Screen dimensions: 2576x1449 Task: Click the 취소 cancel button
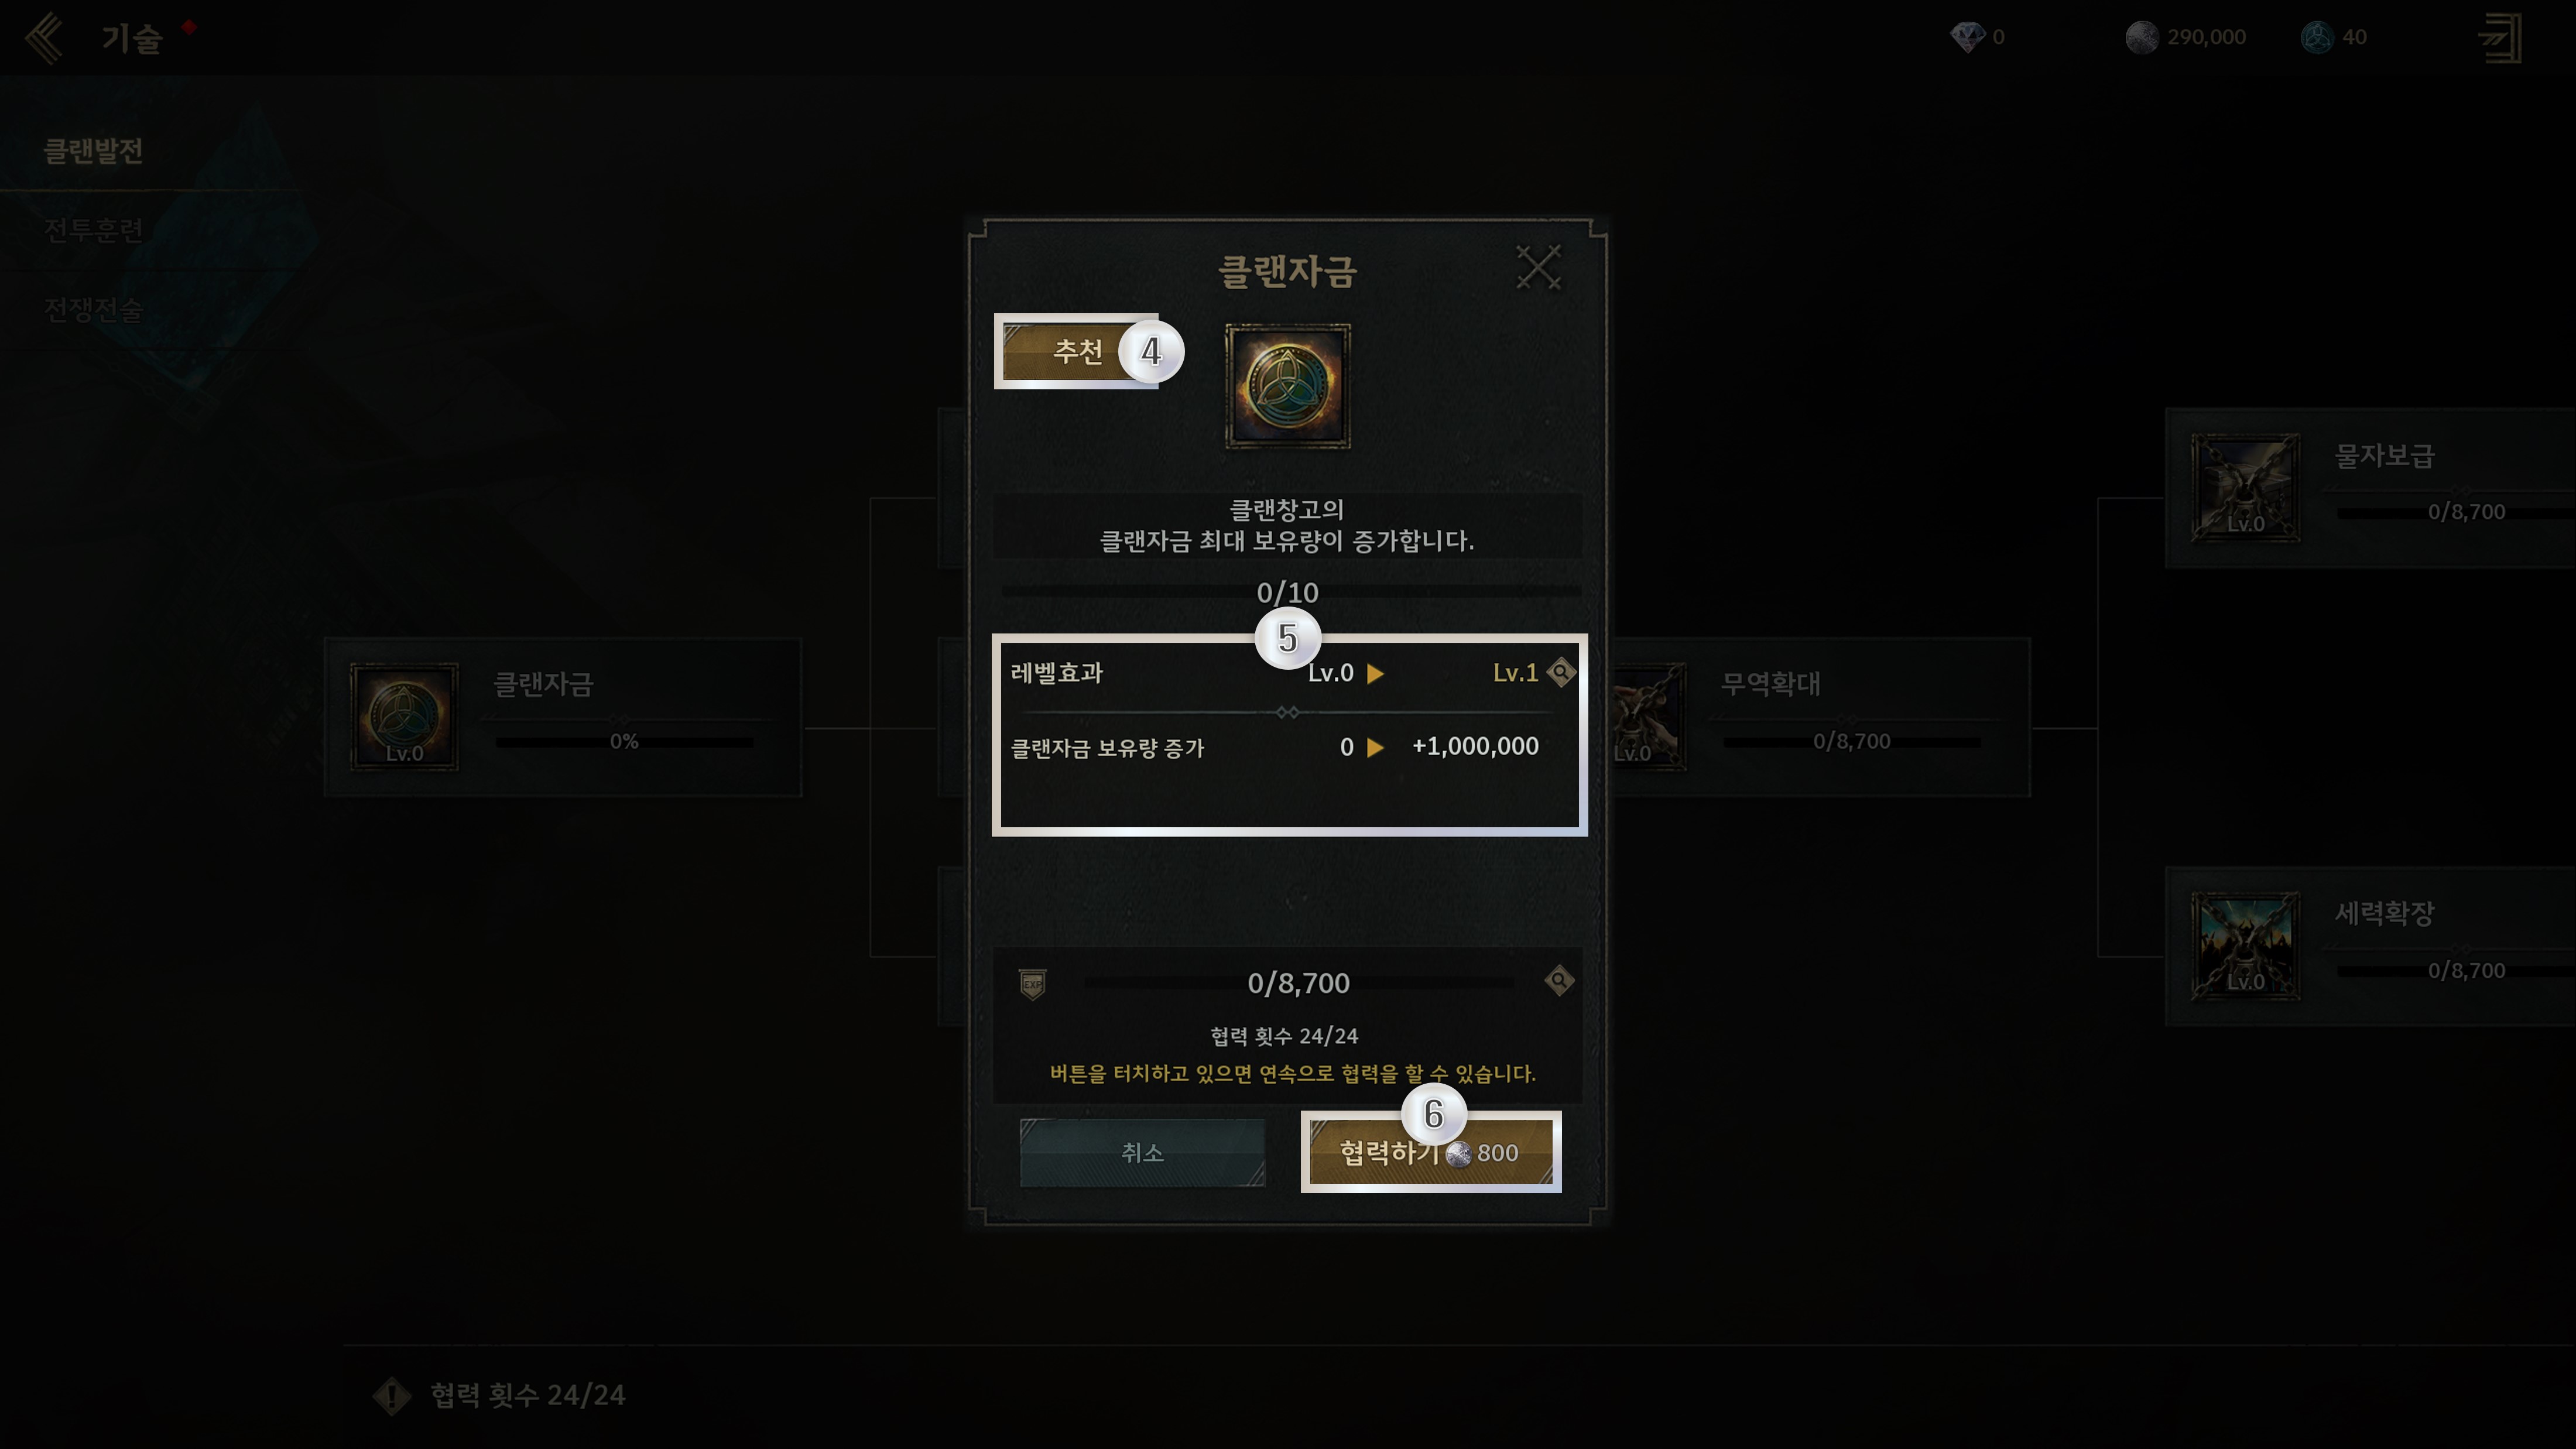click(1142, 1152)
